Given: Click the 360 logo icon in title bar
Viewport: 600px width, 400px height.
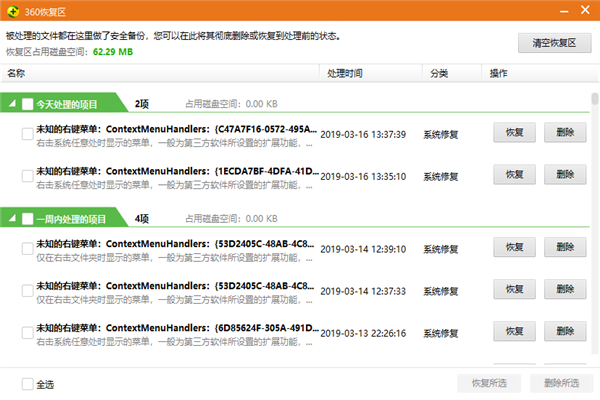Looking at the screenshot, I should pyautogui.click(x=13, y=11).
